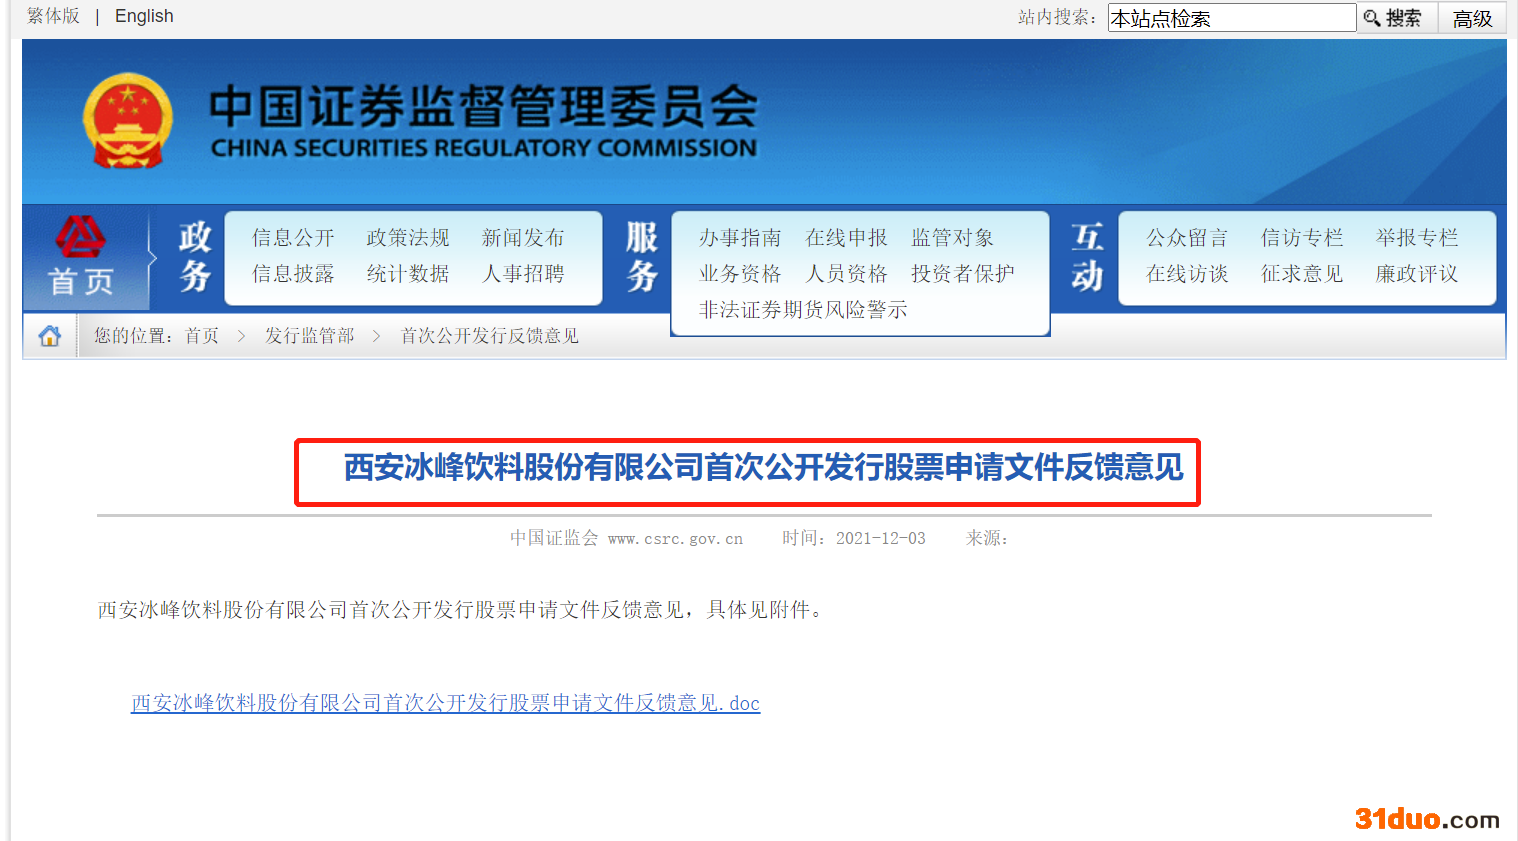1518x841 pixels.
Task: Open 统计数据 statistics page
Action: tap(408, 273)
